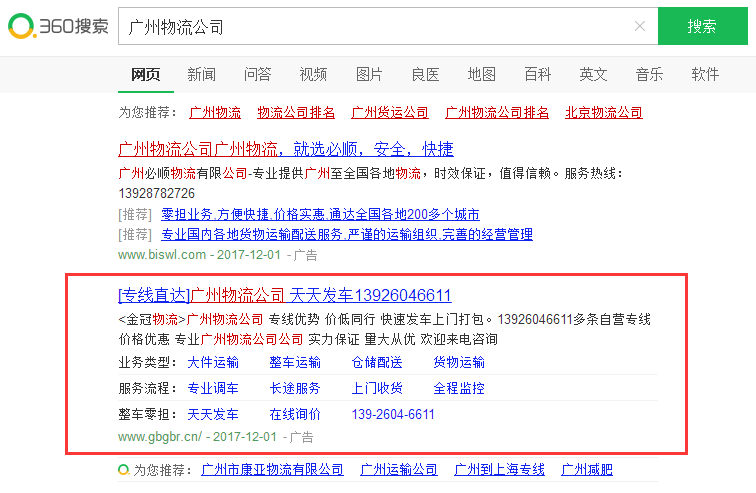Screen dimensions: 756x493
Task: Click the green circle icon beside bottom 为您推荐
Action: click(x=123, y=469)
